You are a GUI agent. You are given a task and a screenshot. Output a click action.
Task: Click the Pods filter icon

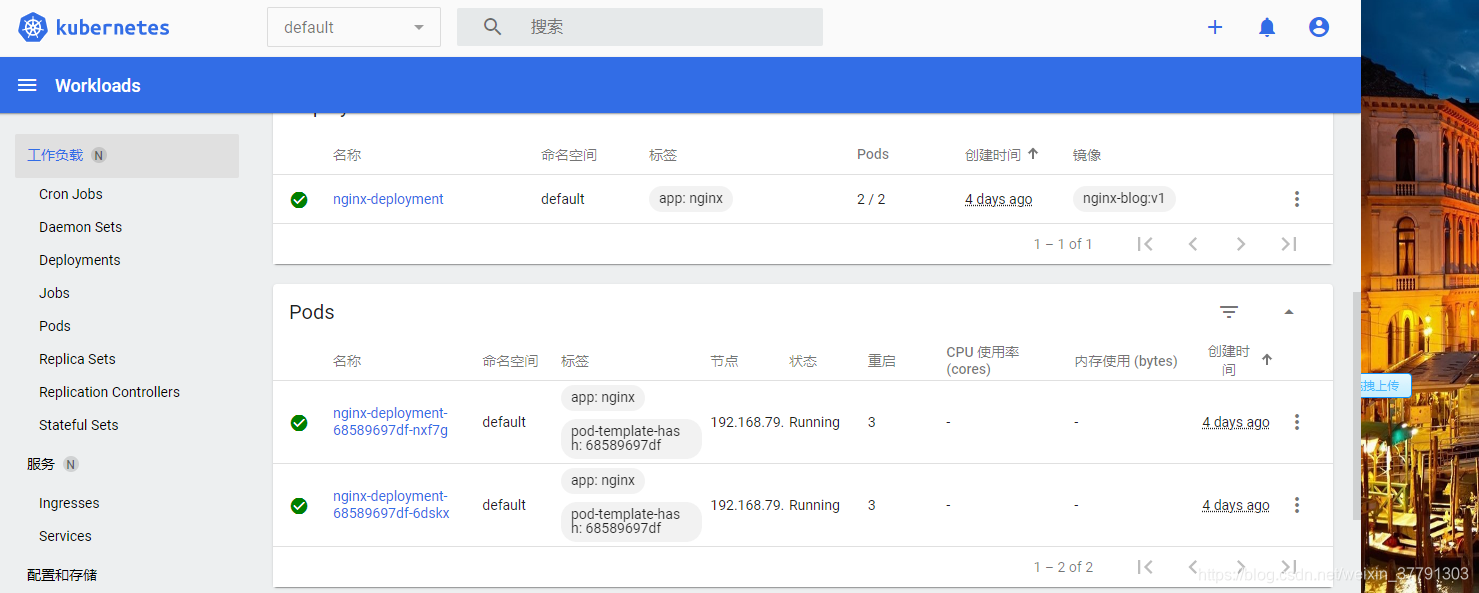point(1229,312)
